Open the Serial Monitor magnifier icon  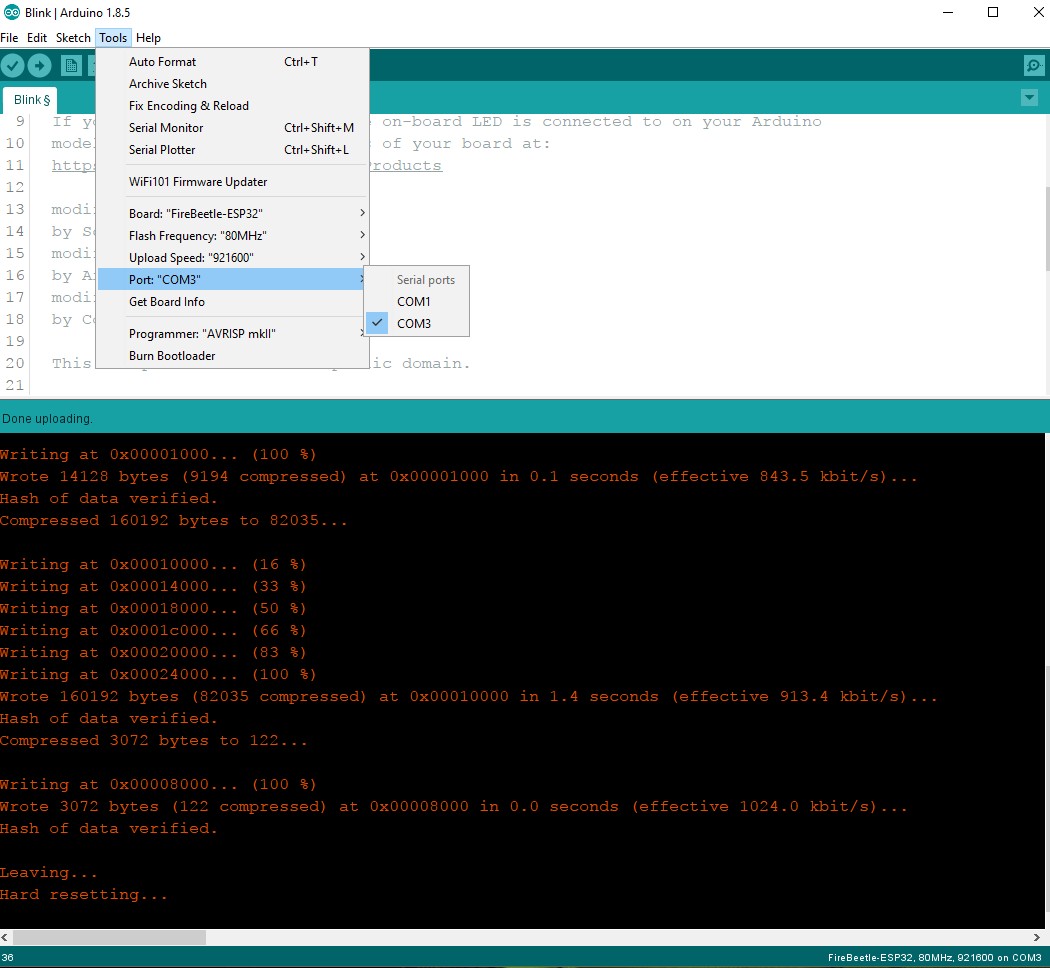point(1034,65)
